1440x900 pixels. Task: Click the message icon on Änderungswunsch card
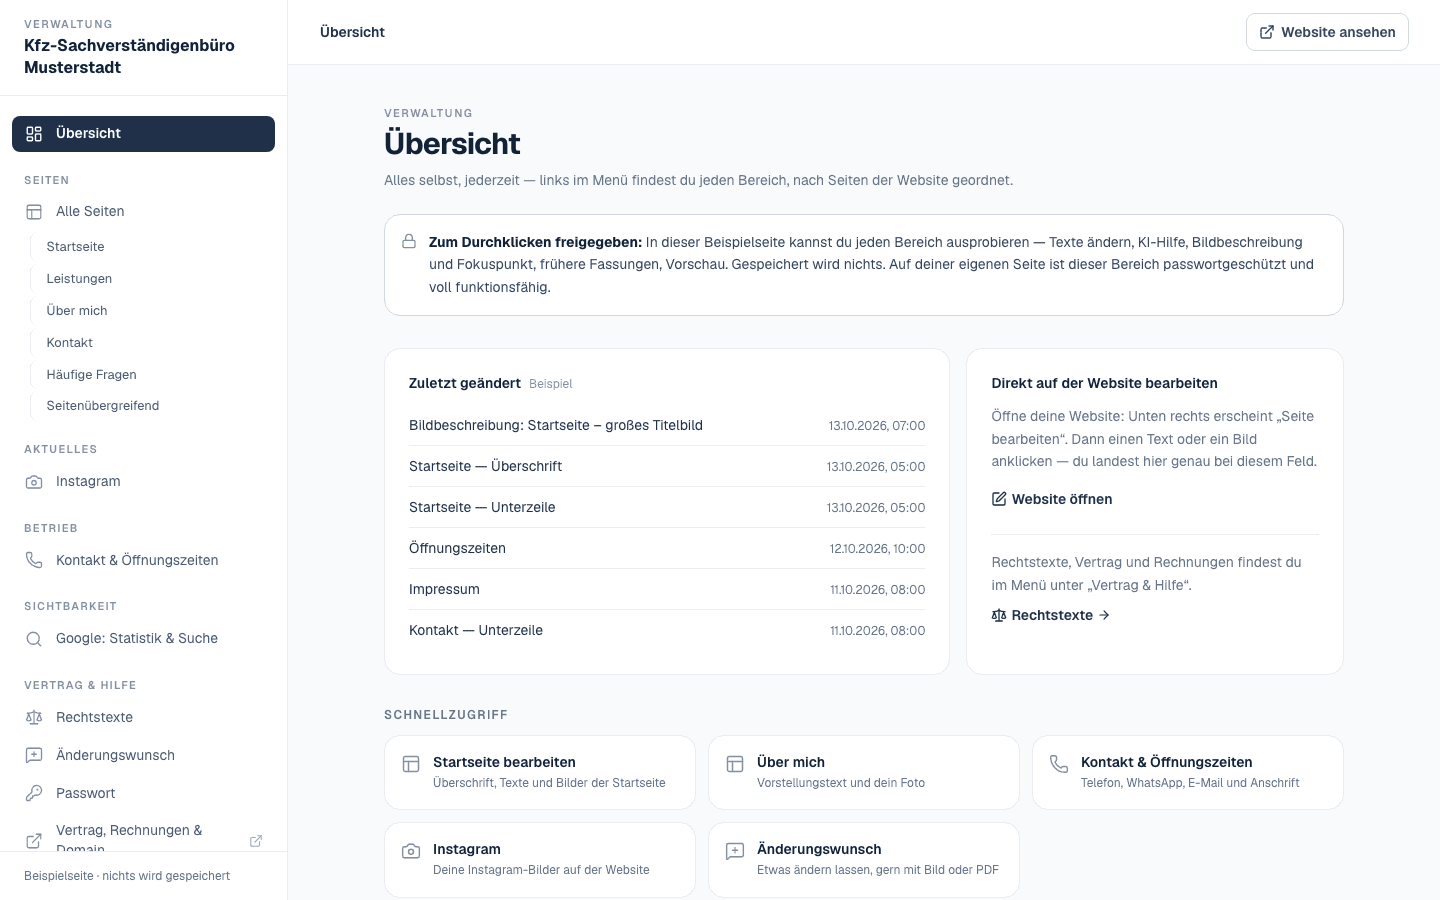(735, 851)
